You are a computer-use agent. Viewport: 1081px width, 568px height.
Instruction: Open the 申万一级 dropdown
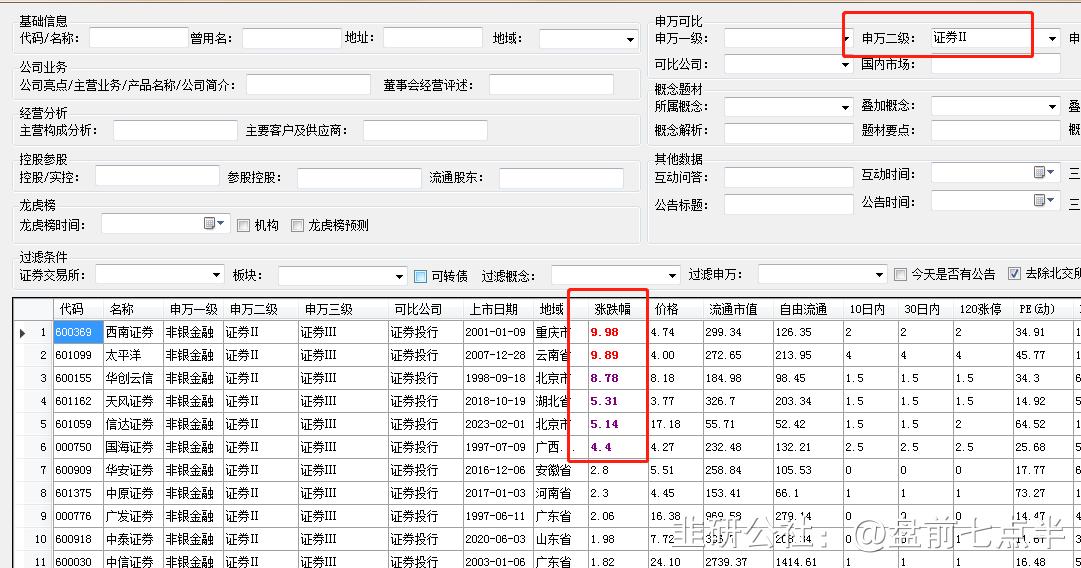(x=847, y=39)
